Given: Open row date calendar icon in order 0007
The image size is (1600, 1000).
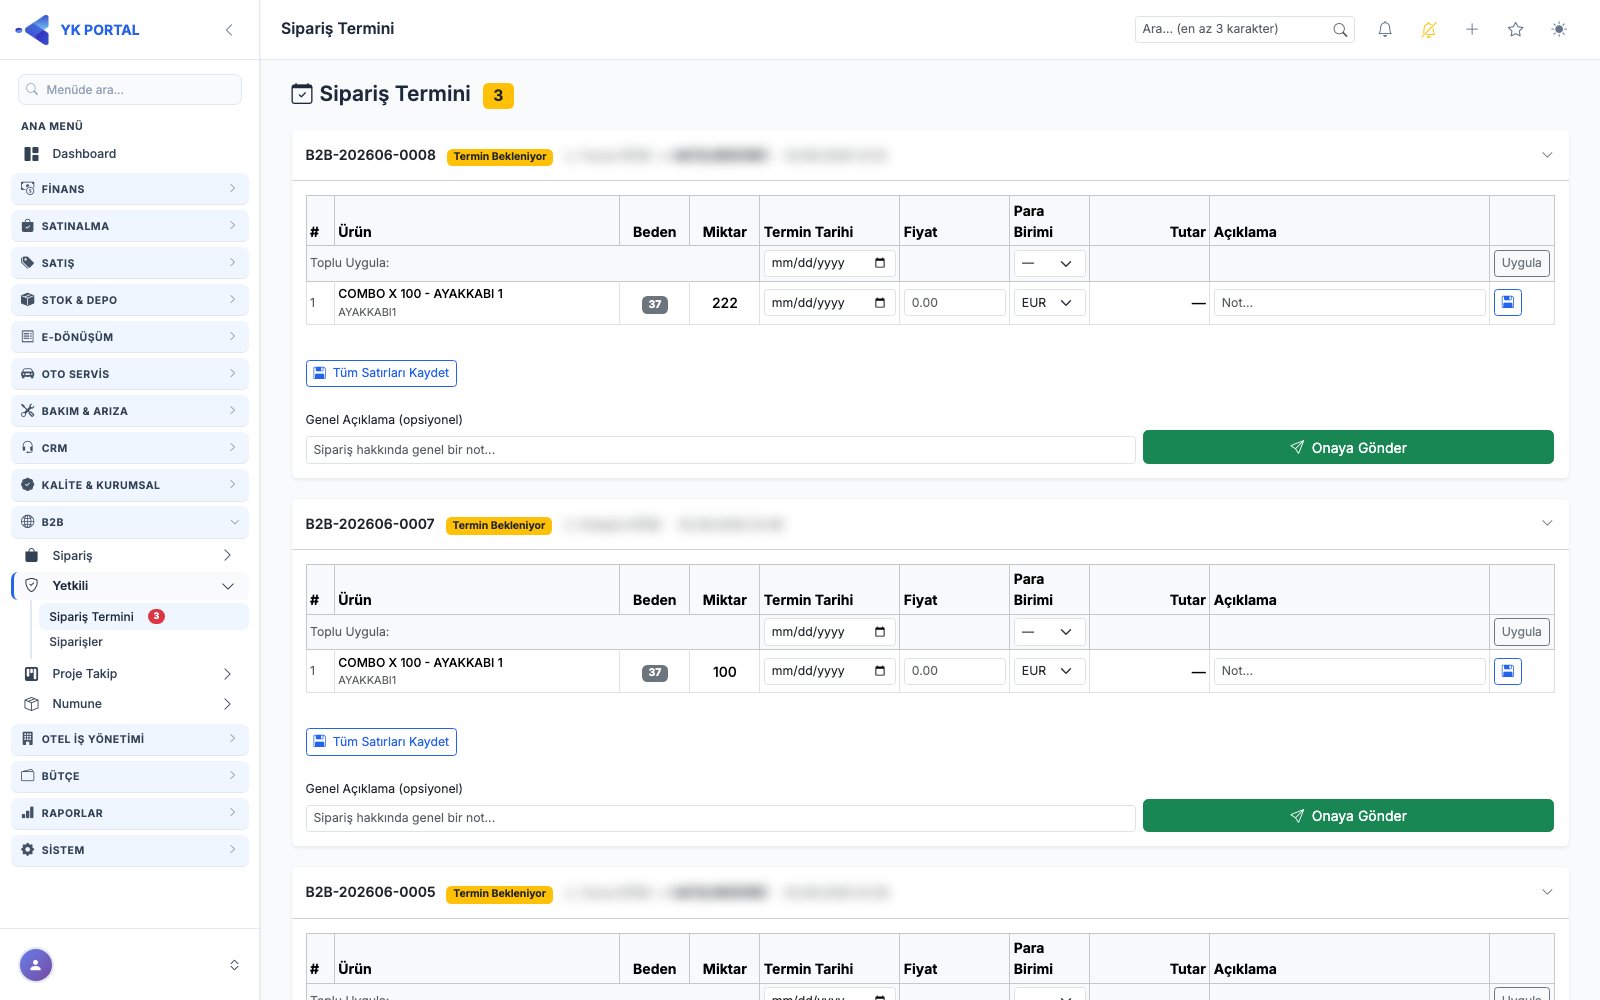Looking at the screenshot, I should (x=880, y=671).
